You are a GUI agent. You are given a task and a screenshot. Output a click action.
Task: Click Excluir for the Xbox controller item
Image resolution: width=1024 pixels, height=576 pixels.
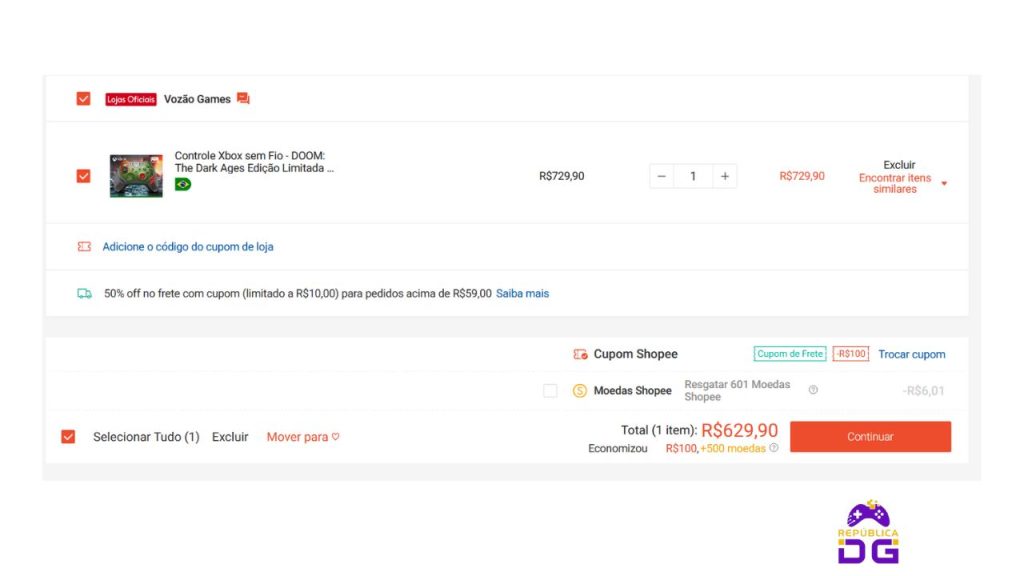(899, 165)
